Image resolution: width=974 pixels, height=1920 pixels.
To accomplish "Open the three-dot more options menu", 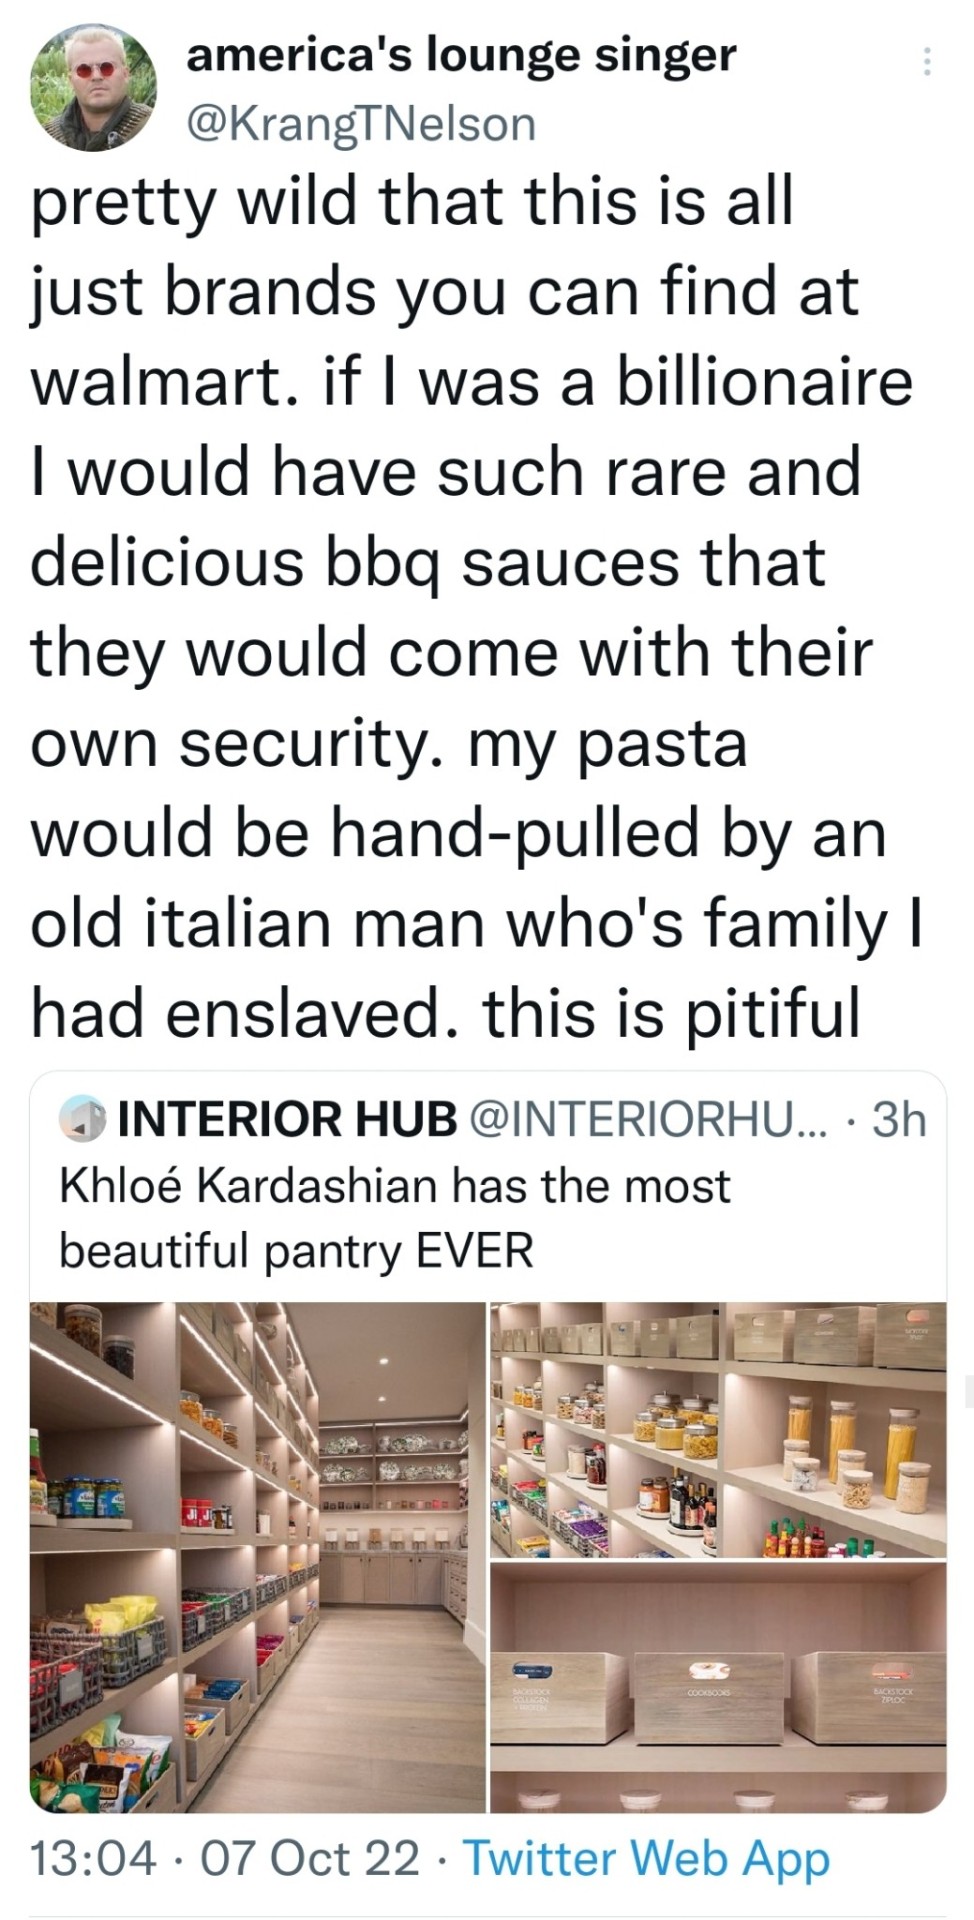I will click(x=927, y=62).
